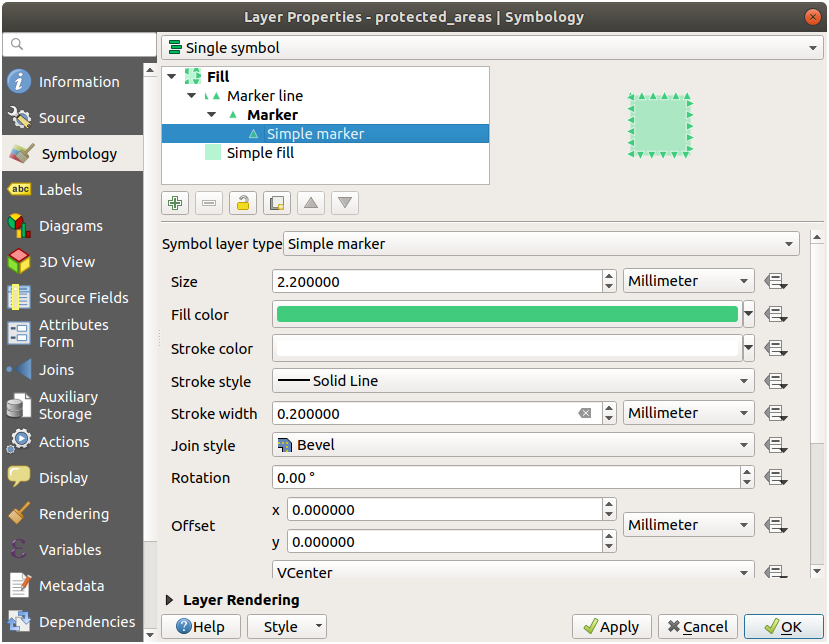Open data-defined override for Size
The width and height of the screenshot is (829, 644).
tap(776, 281)
